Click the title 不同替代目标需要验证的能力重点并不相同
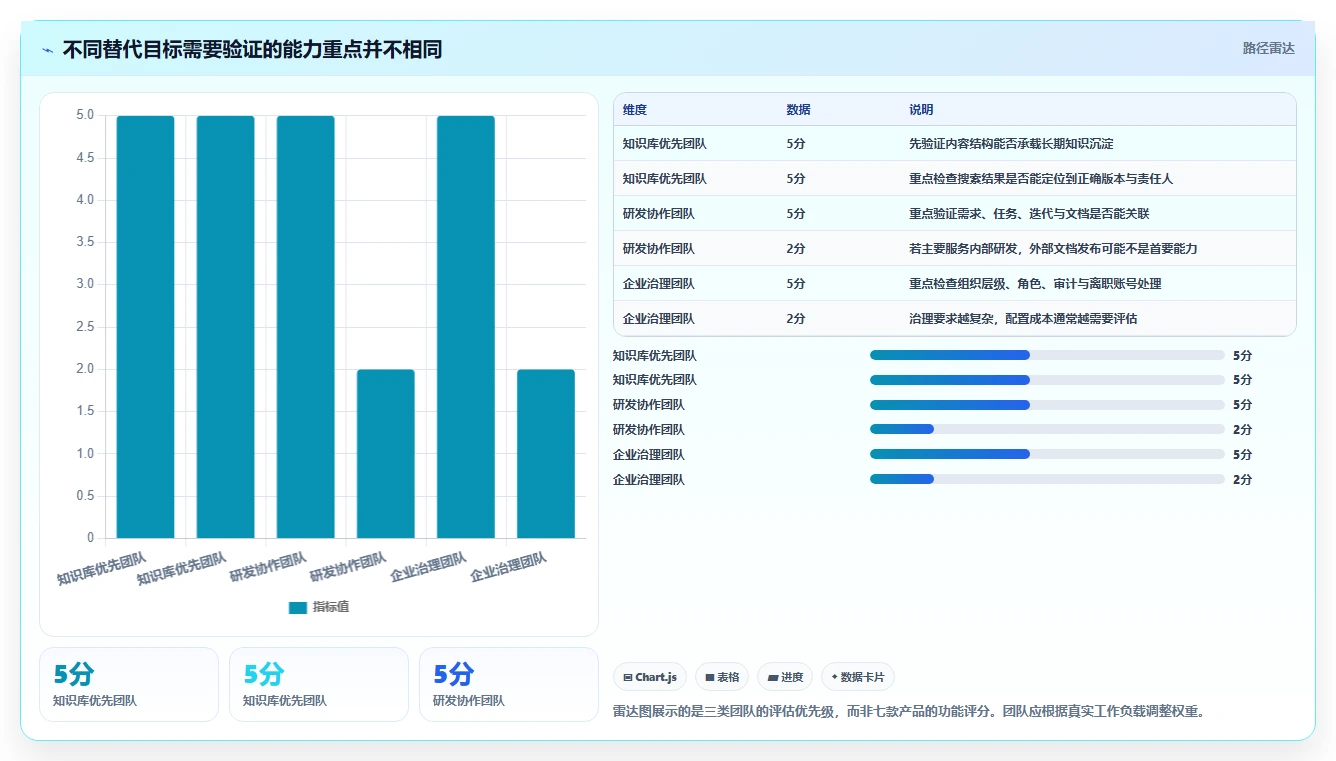 (252, 50)
